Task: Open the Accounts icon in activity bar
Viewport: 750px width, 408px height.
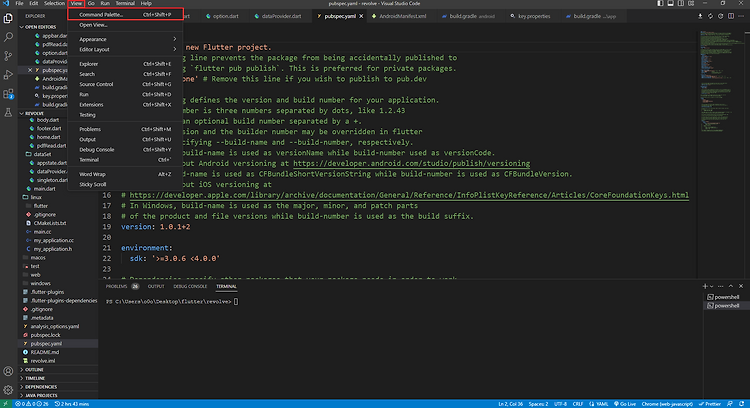Action: tap(8, 371)
